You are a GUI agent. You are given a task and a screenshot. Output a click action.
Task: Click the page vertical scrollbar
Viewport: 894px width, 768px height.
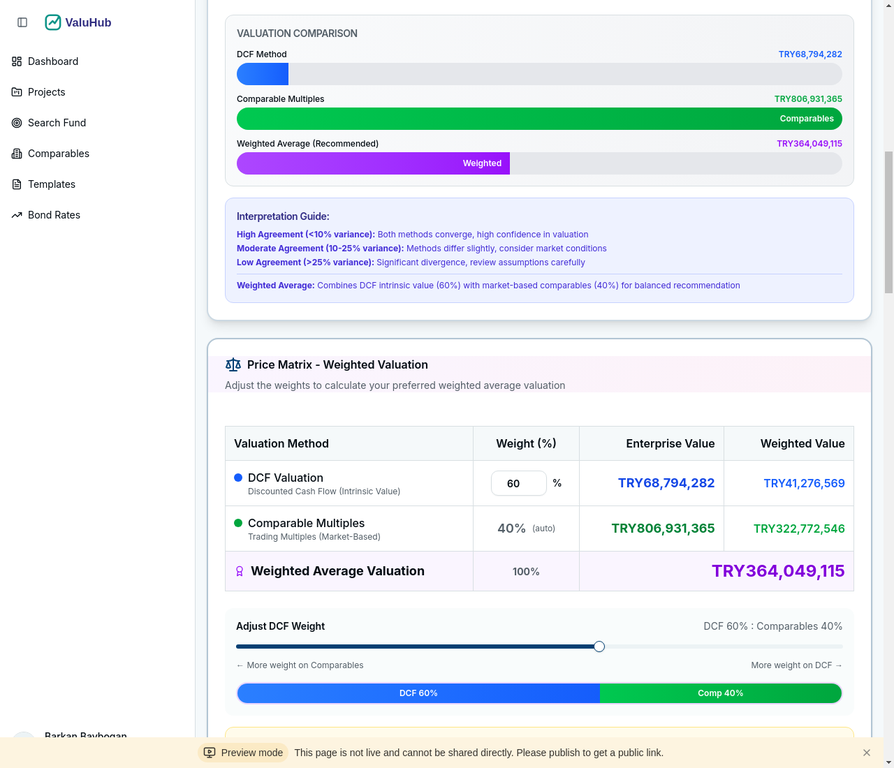click(x=888, y=222)
